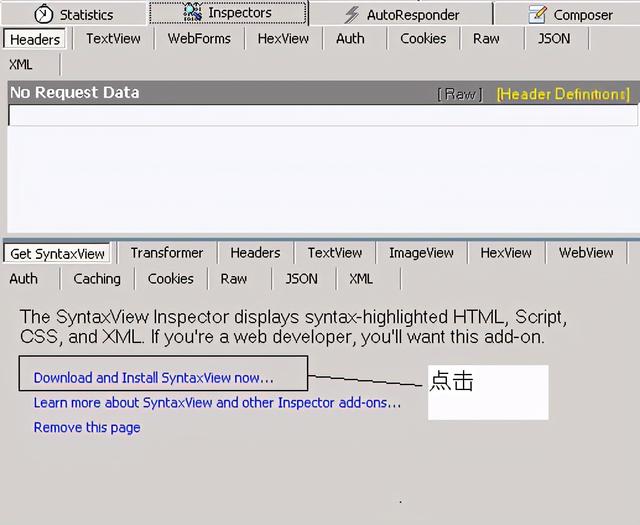This screenshot has height=525, width=640.
Task: Switch to request TextView tab
Action: [113, 39]
